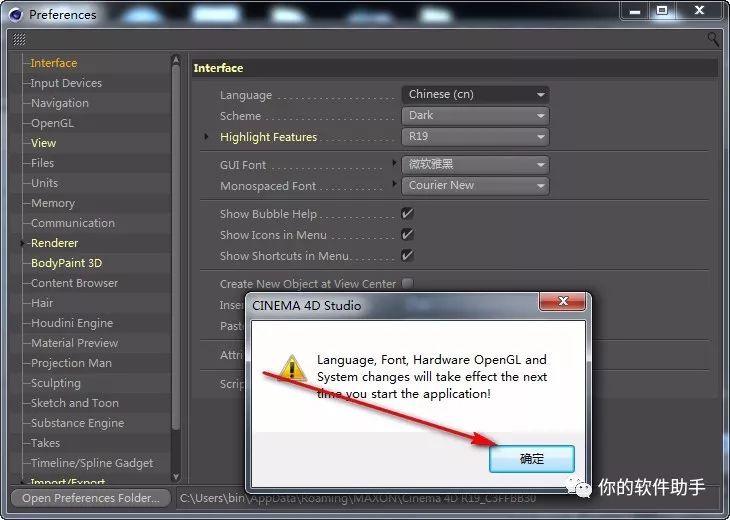Open View preferences
The width and height of the screenshot is (730, 520).
[43, 143]
